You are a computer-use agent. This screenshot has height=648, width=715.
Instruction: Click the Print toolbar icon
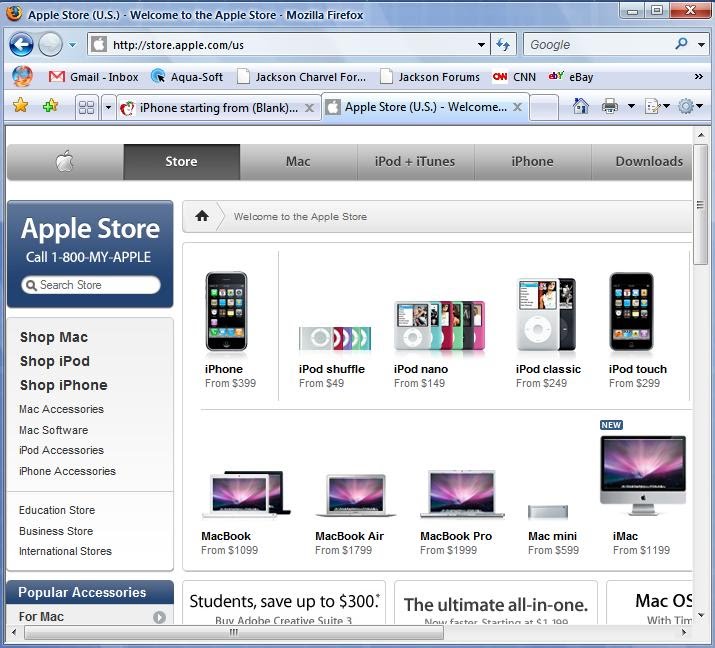pos(610,106)
